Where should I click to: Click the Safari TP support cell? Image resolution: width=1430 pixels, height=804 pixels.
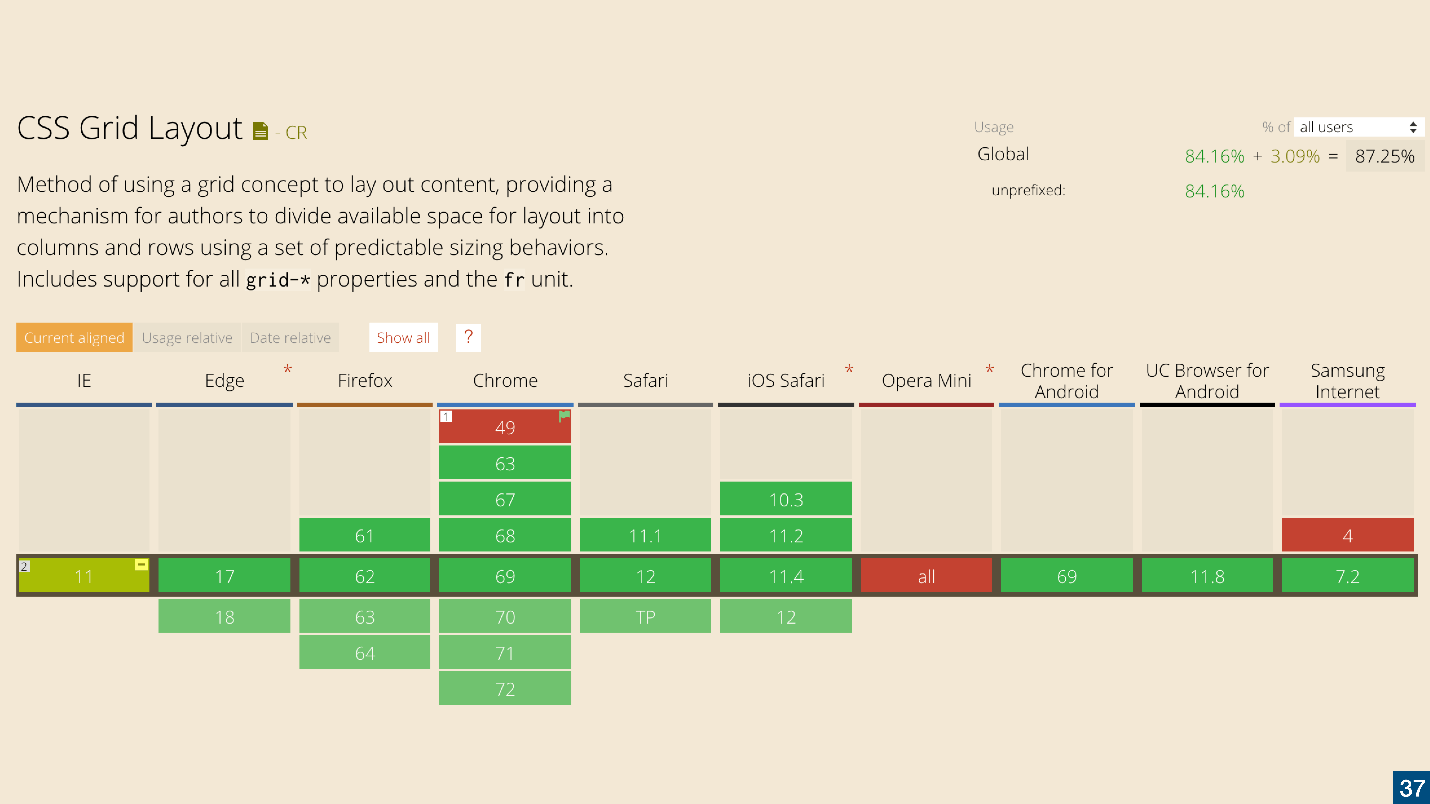pyautogui.click(x=645, y=616)
